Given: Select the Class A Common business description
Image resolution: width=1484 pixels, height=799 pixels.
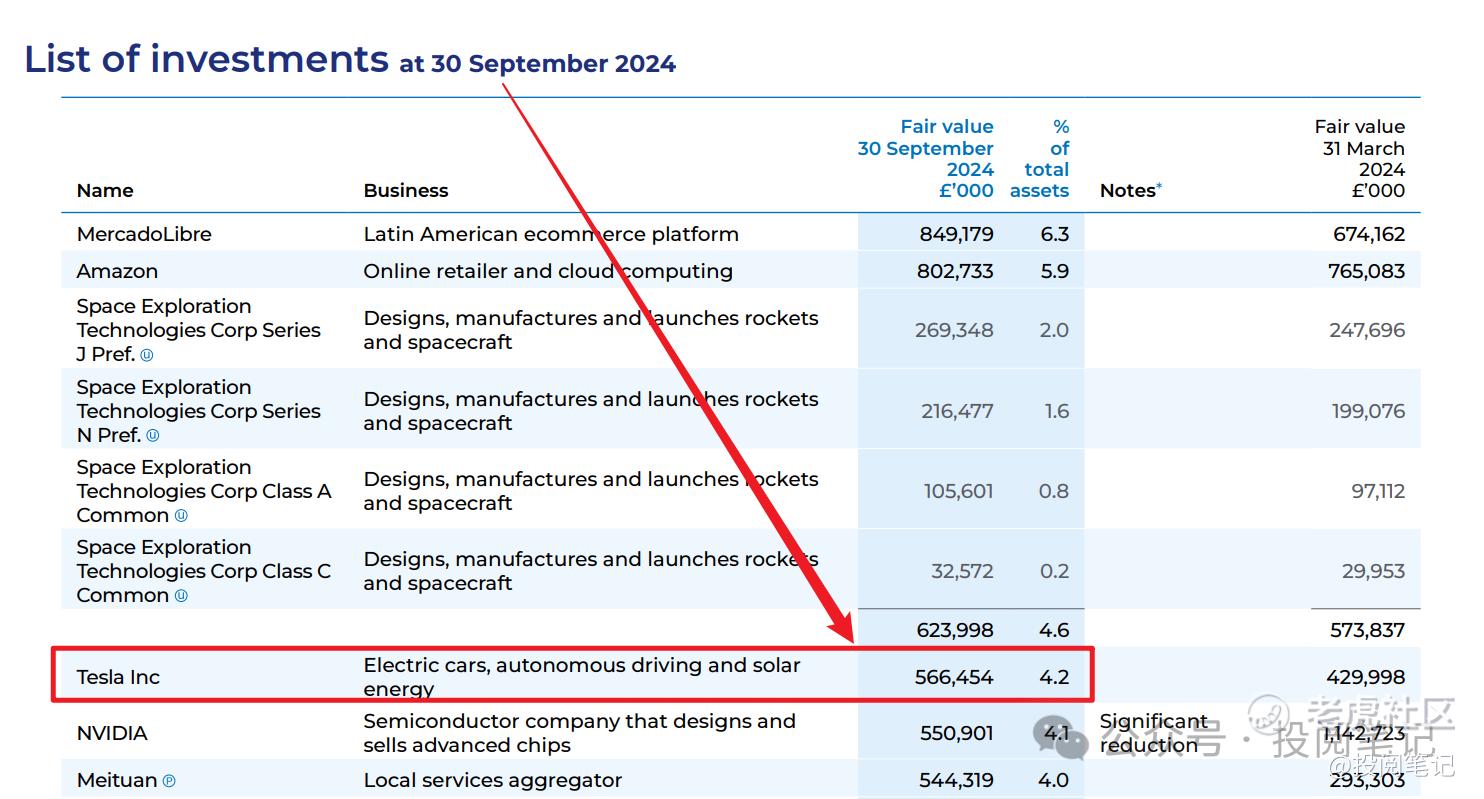Looking at the screenshot, I should click(591, 491).
